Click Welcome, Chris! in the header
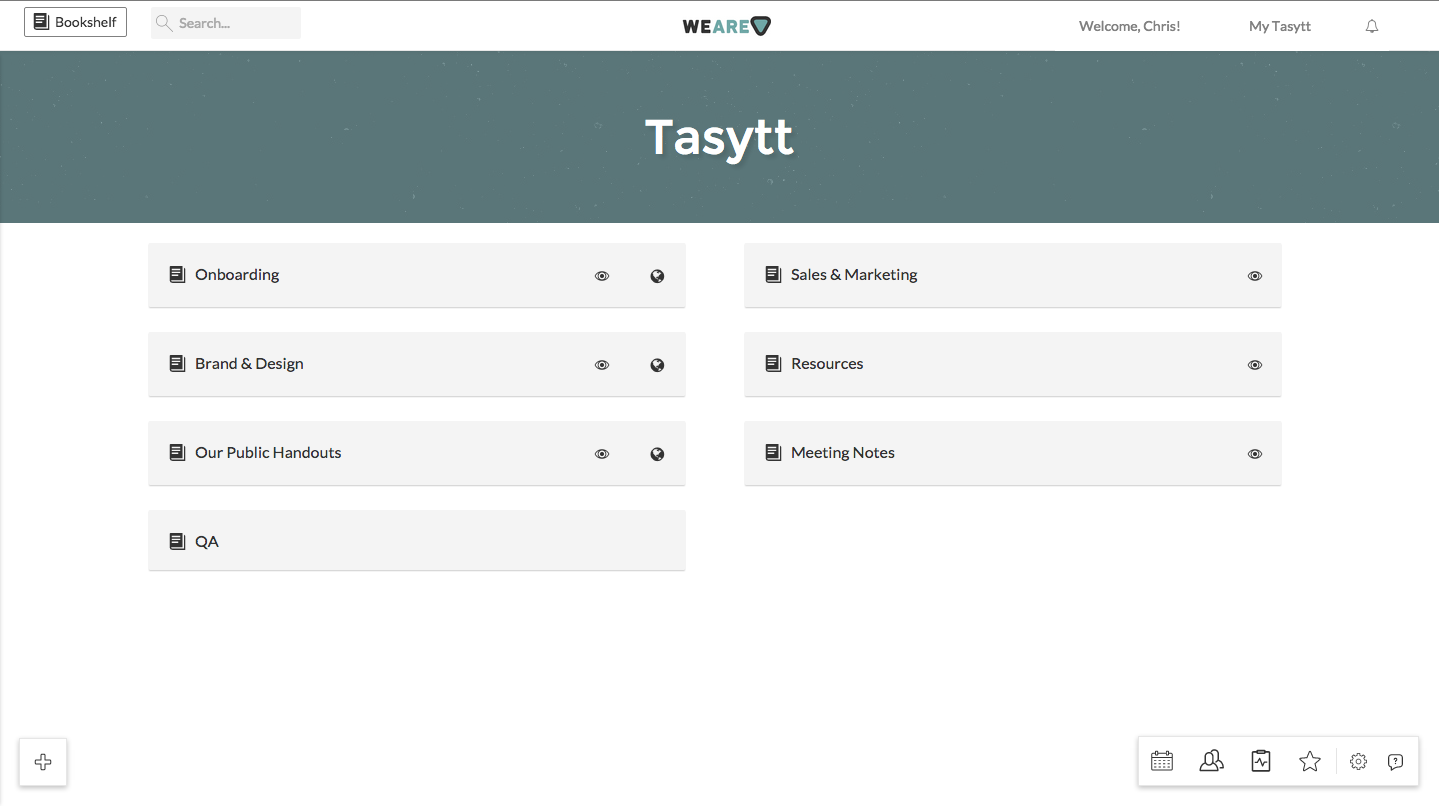This screenshot has height=806, width=1439. click(1128, 26)
